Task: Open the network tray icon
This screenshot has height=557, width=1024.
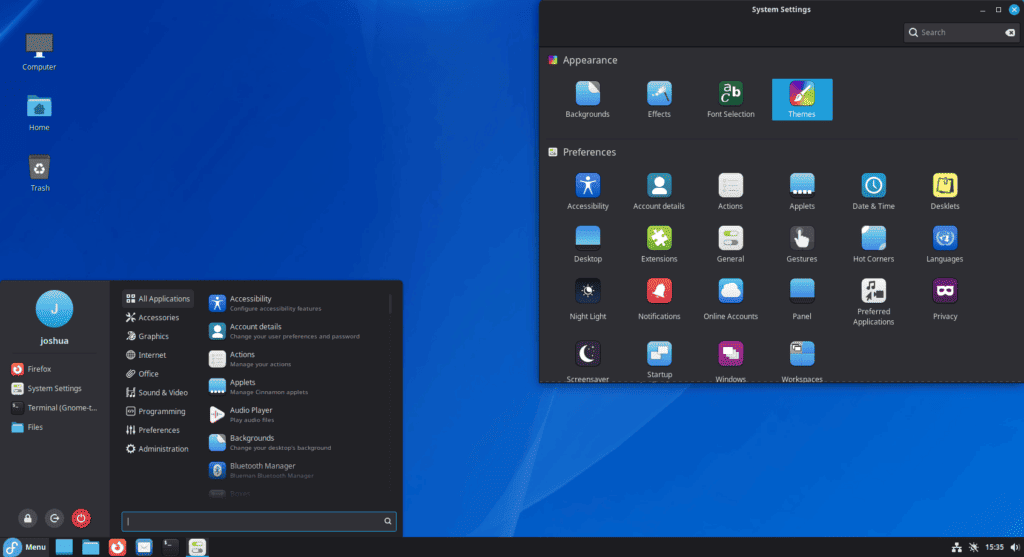Action: coord(956,547)
